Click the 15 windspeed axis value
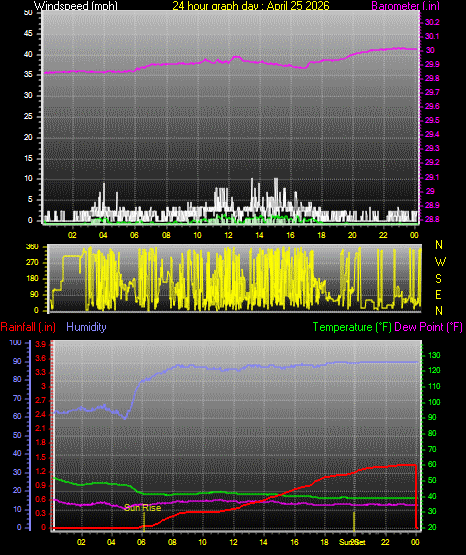This screenshot has height=555, width=466. coord(28,158)
